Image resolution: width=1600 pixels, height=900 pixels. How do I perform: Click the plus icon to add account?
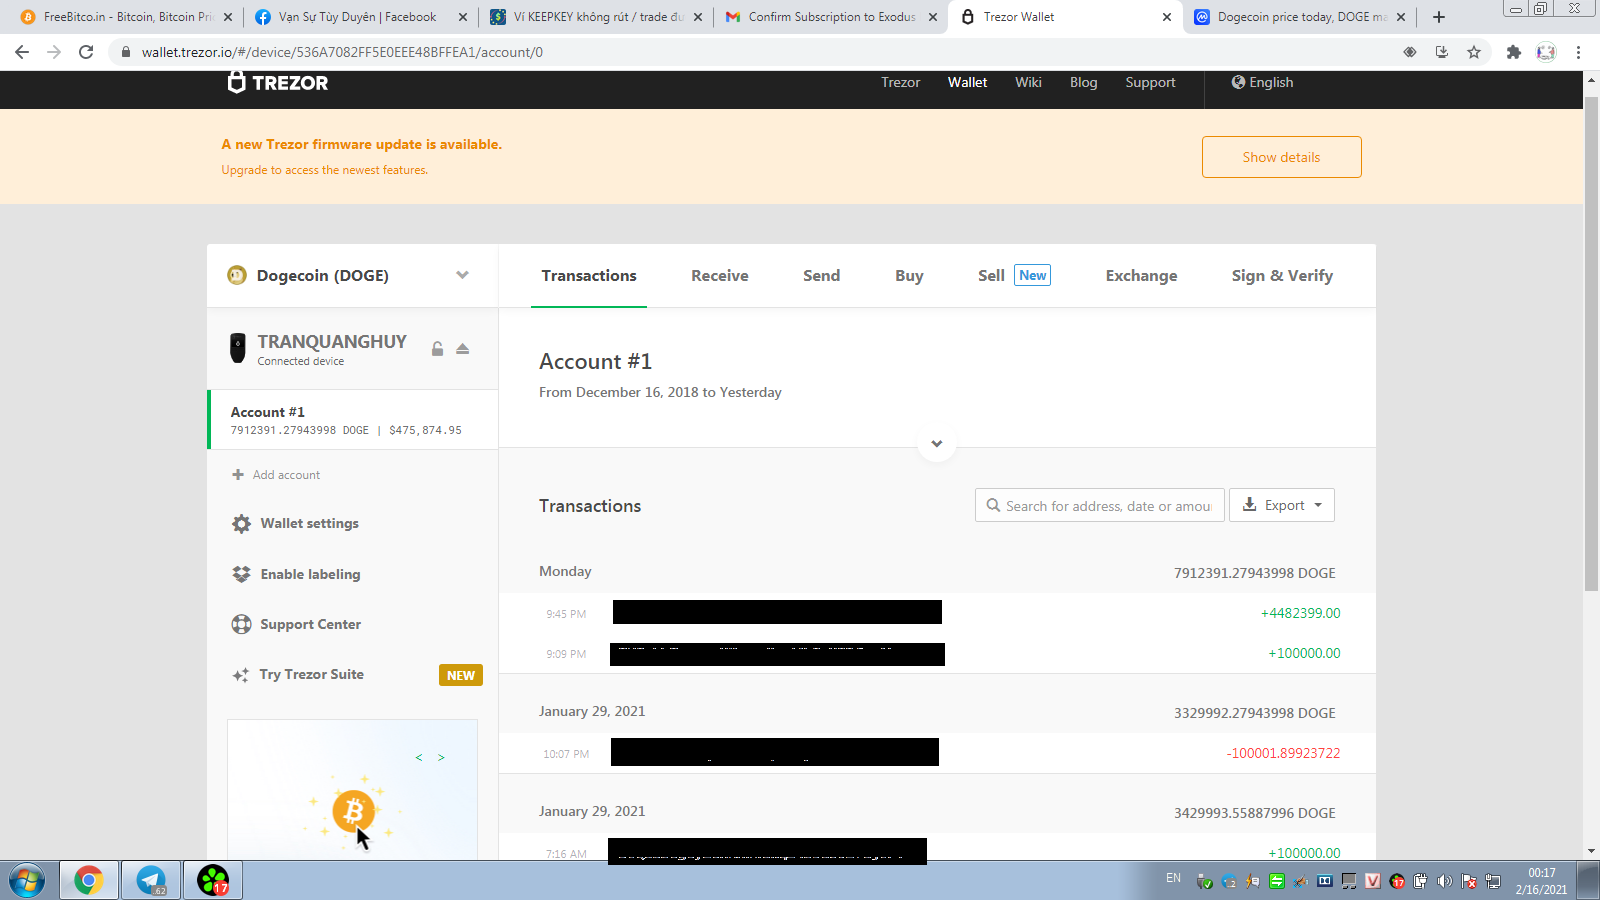[238, 475]
